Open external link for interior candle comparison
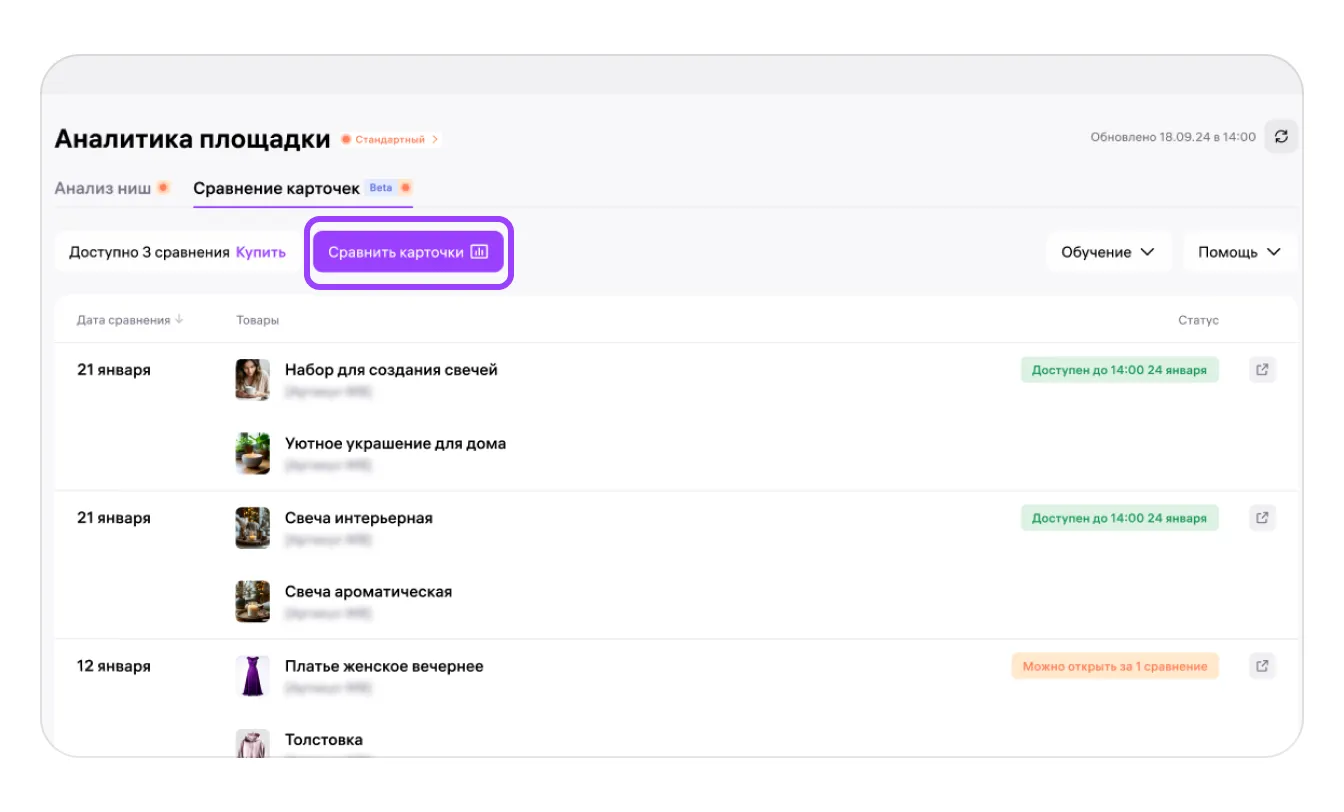The height and width of the screenshot is (812, 1344). [x=1262, y=518]
